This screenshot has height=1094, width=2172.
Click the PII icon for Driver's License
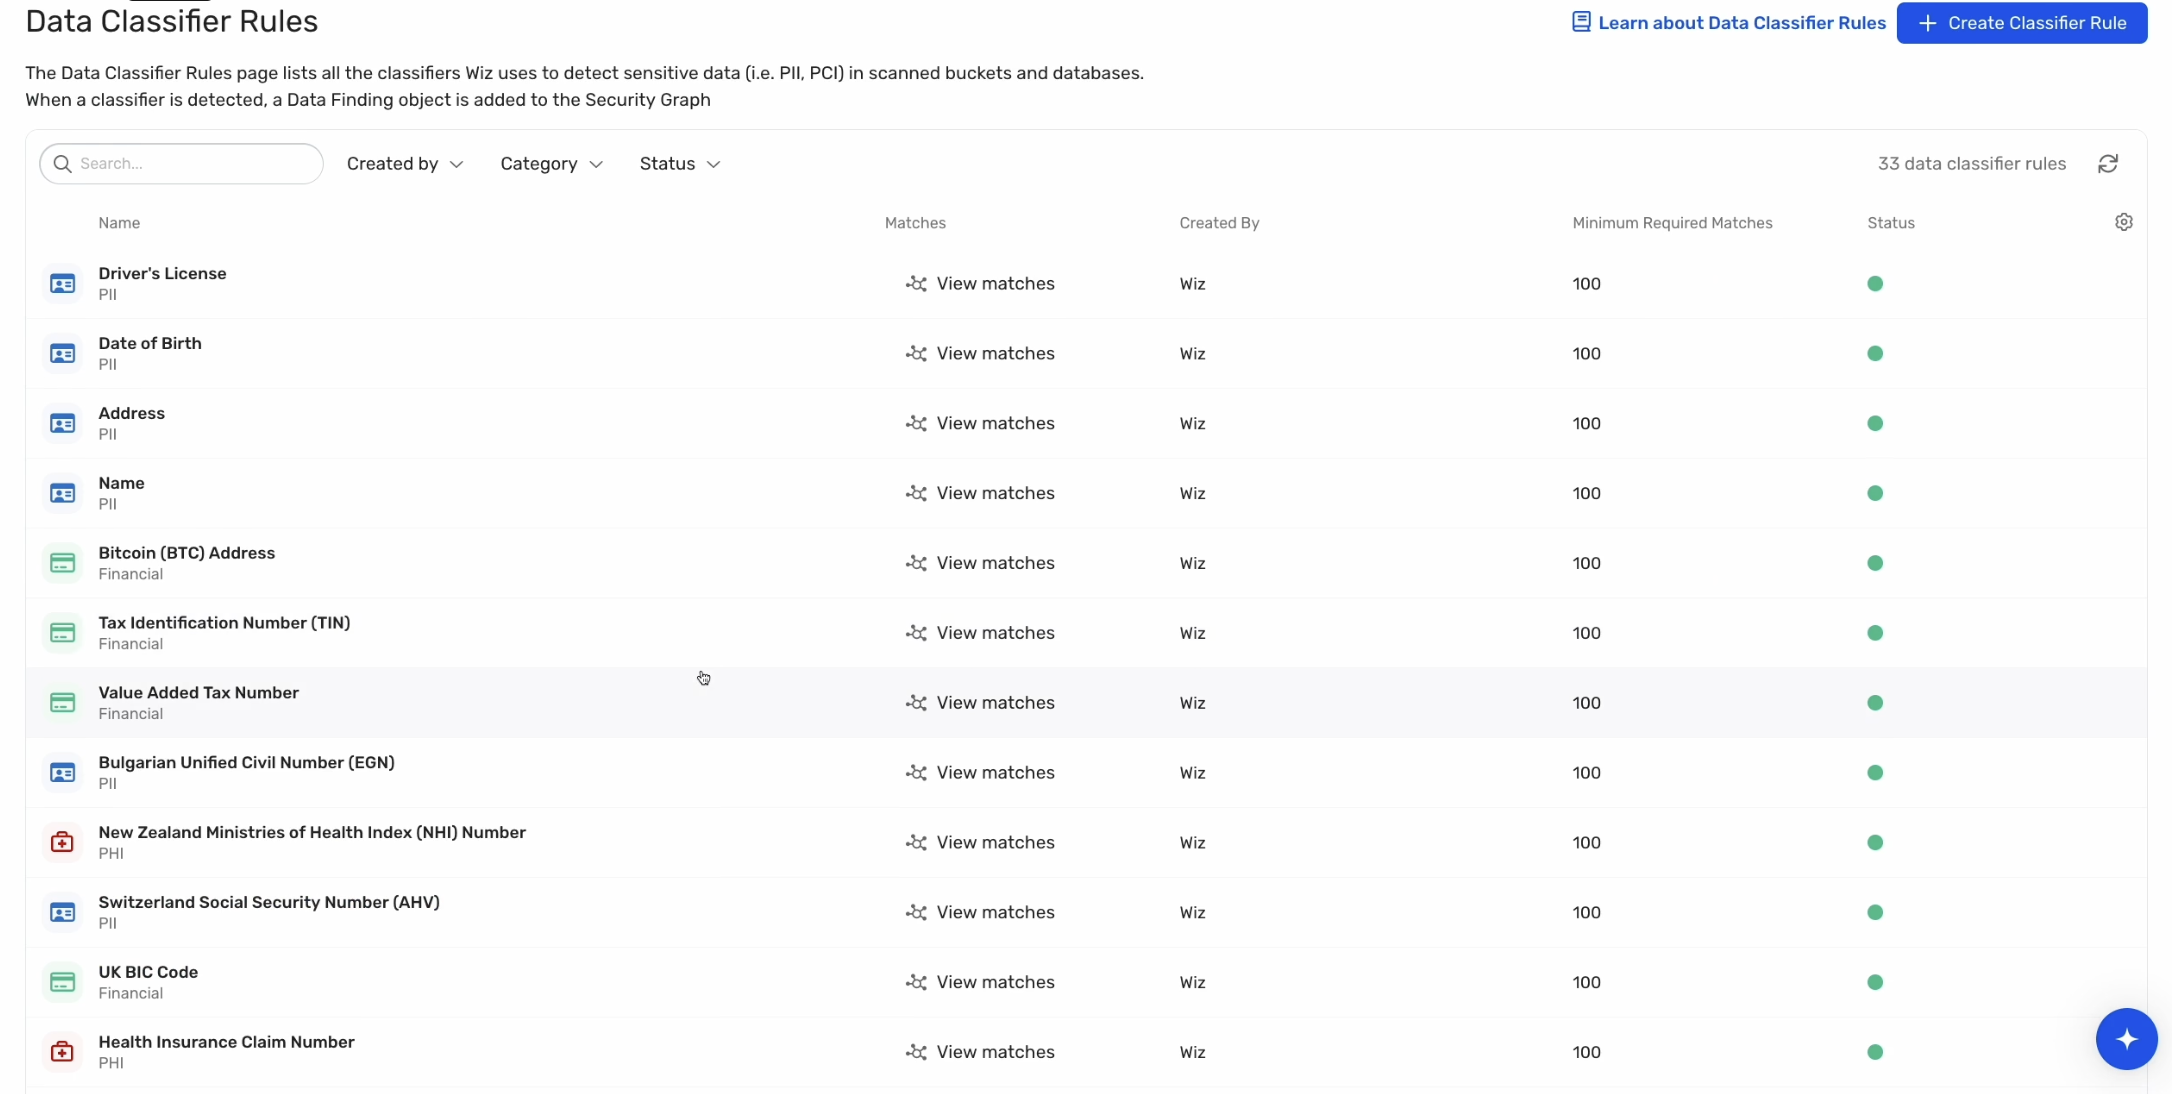(62, 284)
